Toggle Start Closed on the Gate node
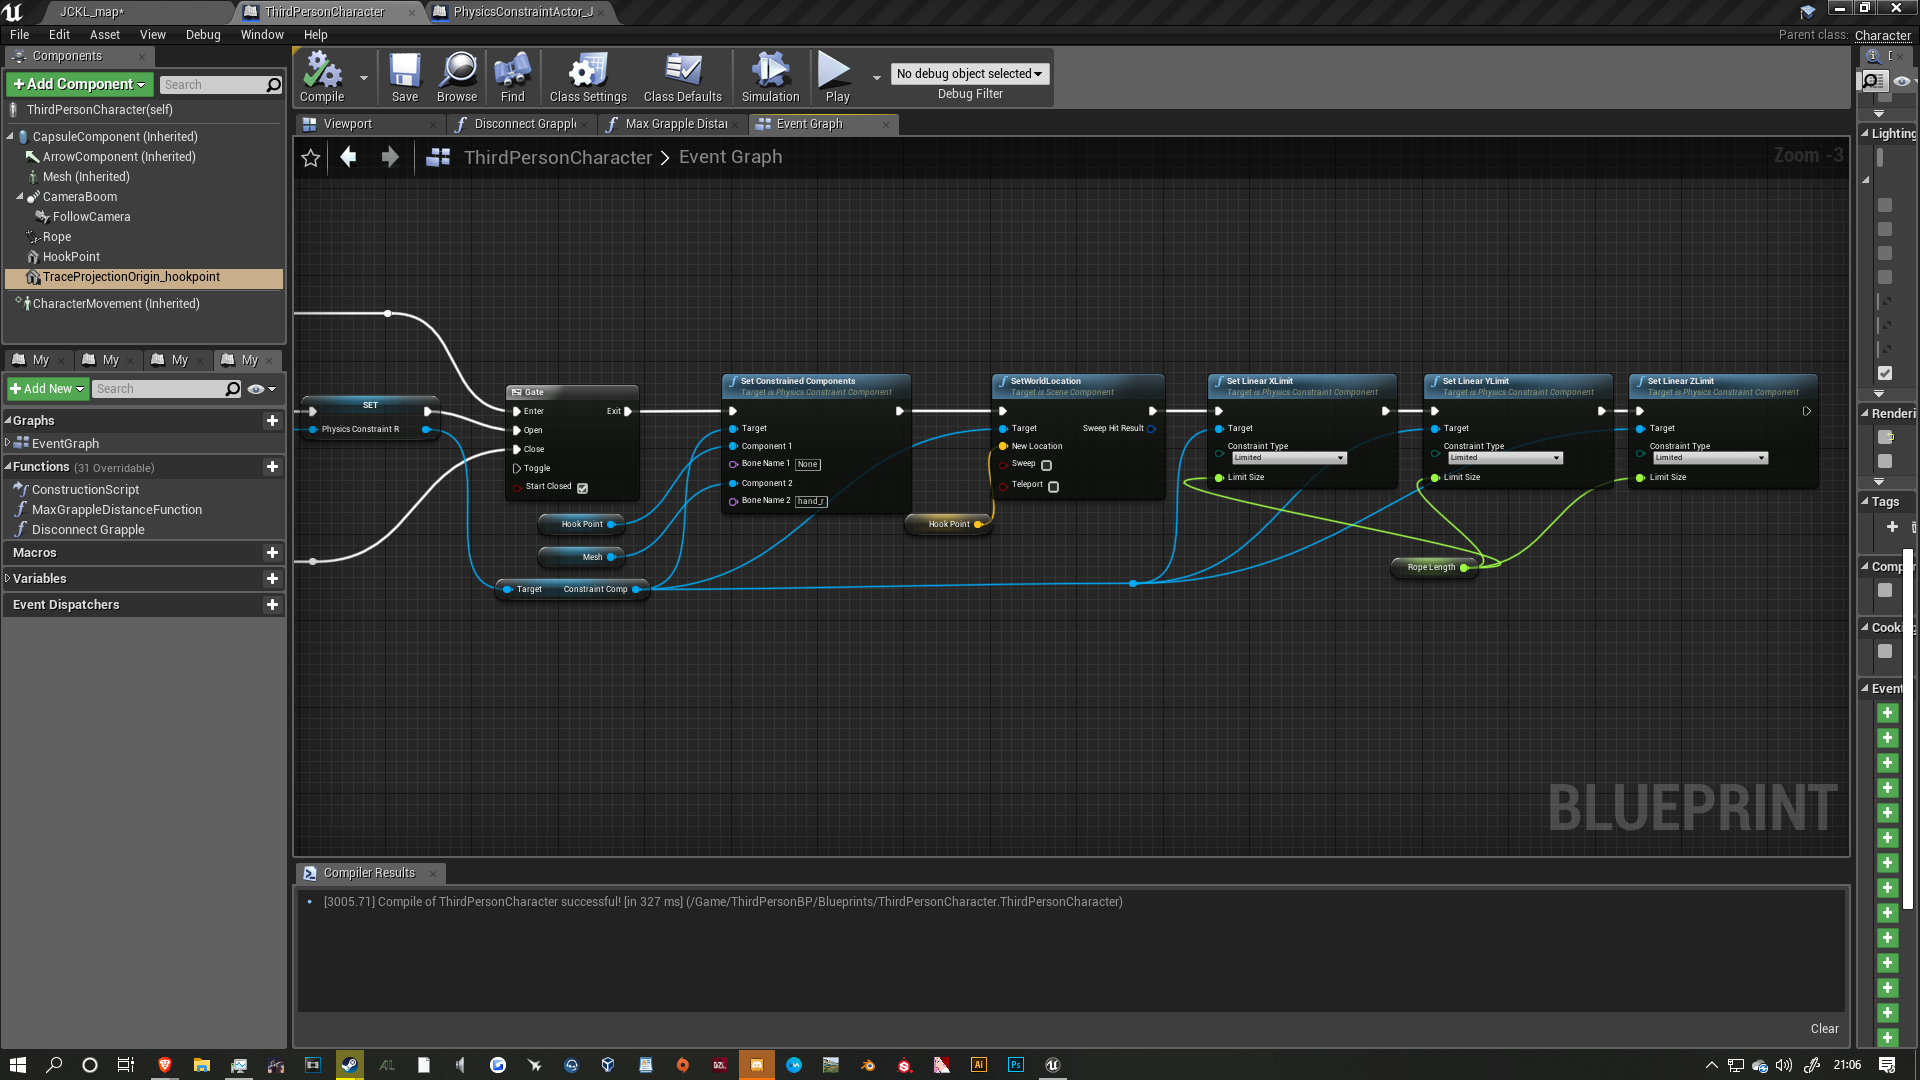The width and height of the screenshot is (1920, 1080). pyautogui.click(x=583, y=487)
